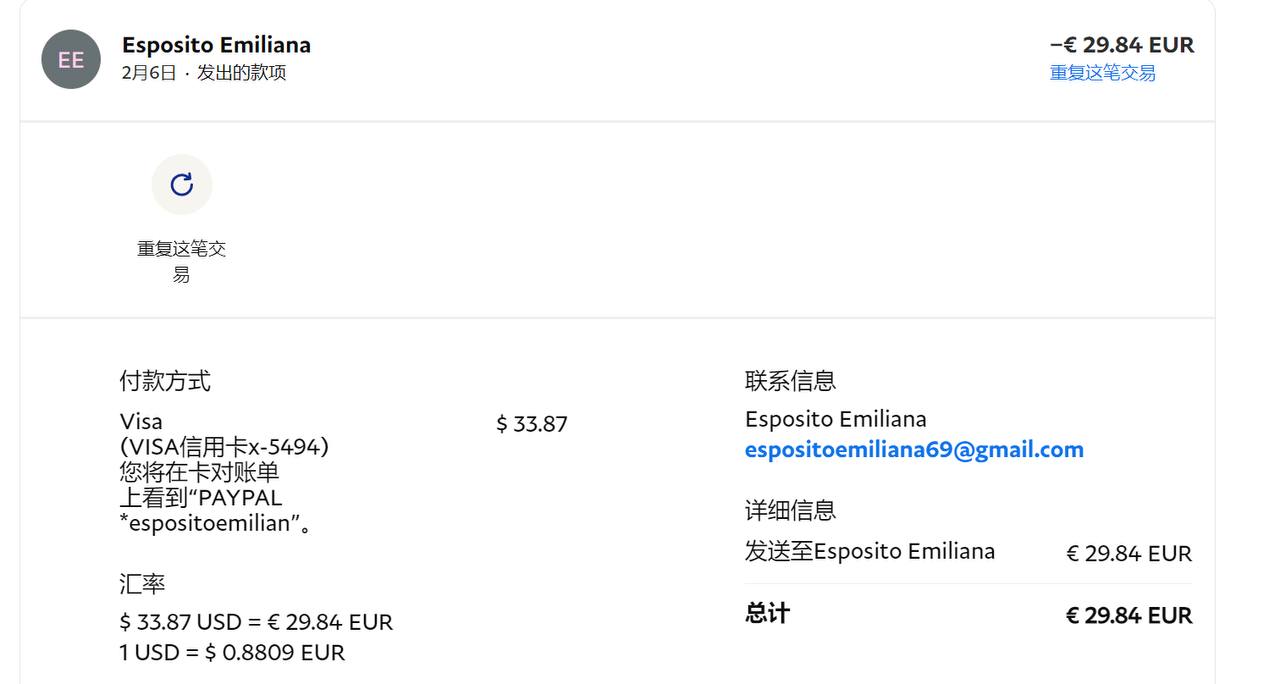Click the 发送至Esposito Emiliana detail row
The width and height of the screenshot is (1280, 684).
[869, 552]
